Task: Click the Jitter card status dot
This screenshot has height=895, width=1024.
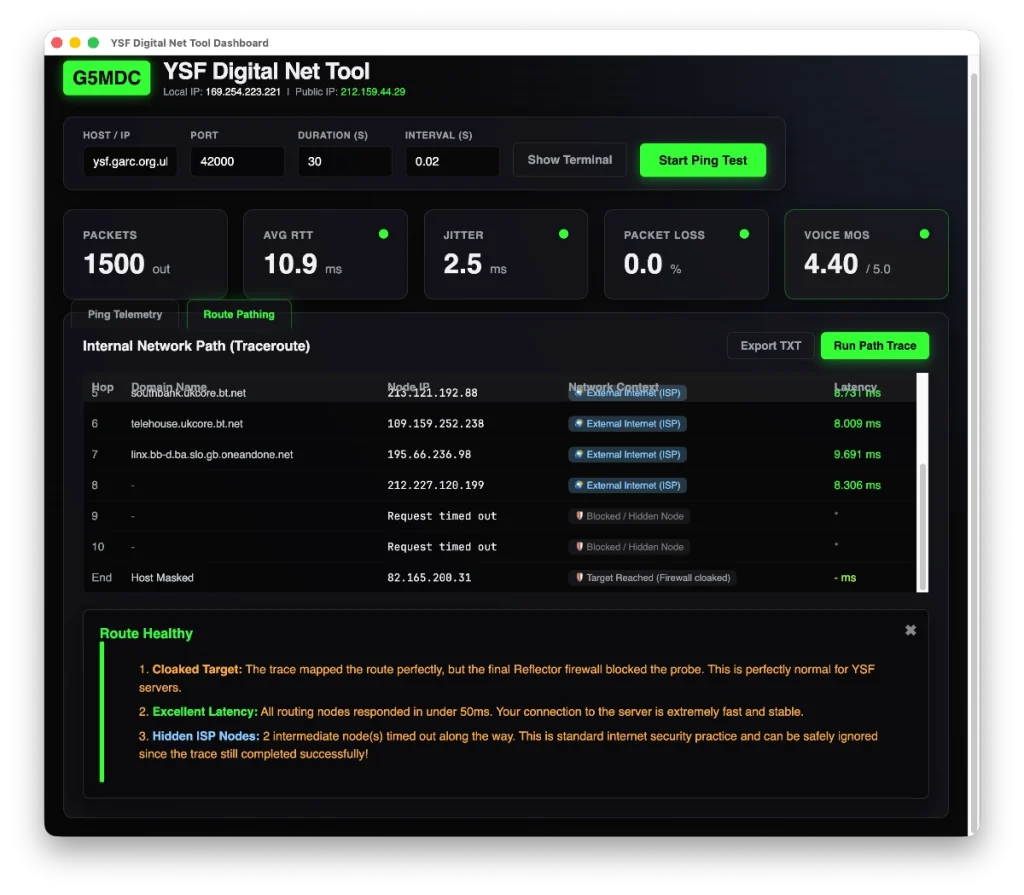Action: 563,234
